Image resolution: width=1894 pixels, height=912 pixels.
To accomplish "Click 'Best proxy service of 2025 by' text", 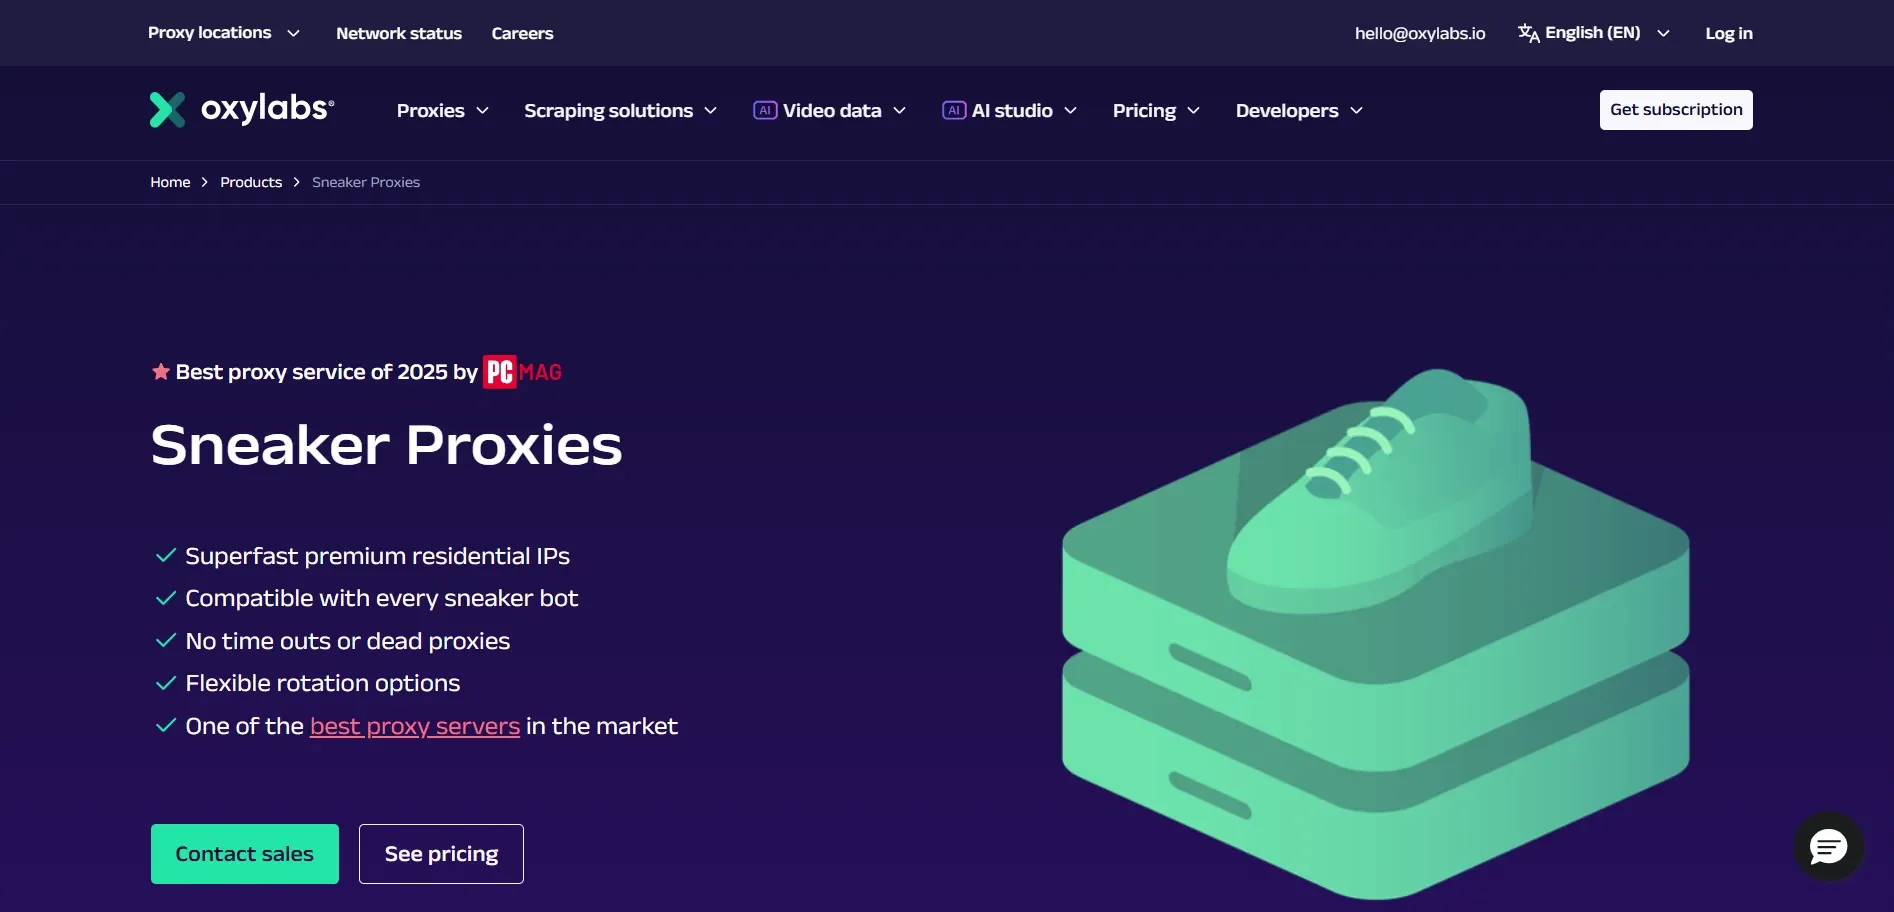I will (x=327, y=372).
